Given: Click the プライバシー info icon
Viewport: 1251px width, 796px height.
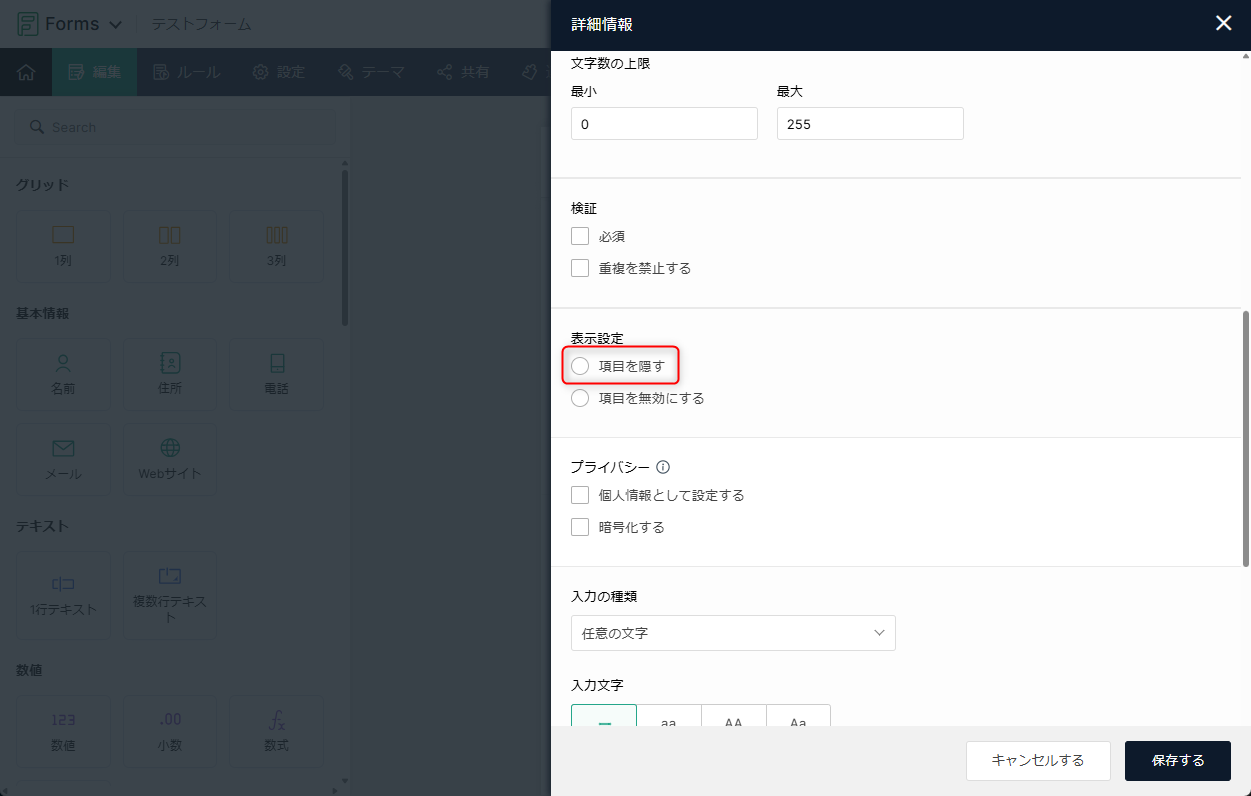Looking at the screenshot, I should click(x=663, y=467).
